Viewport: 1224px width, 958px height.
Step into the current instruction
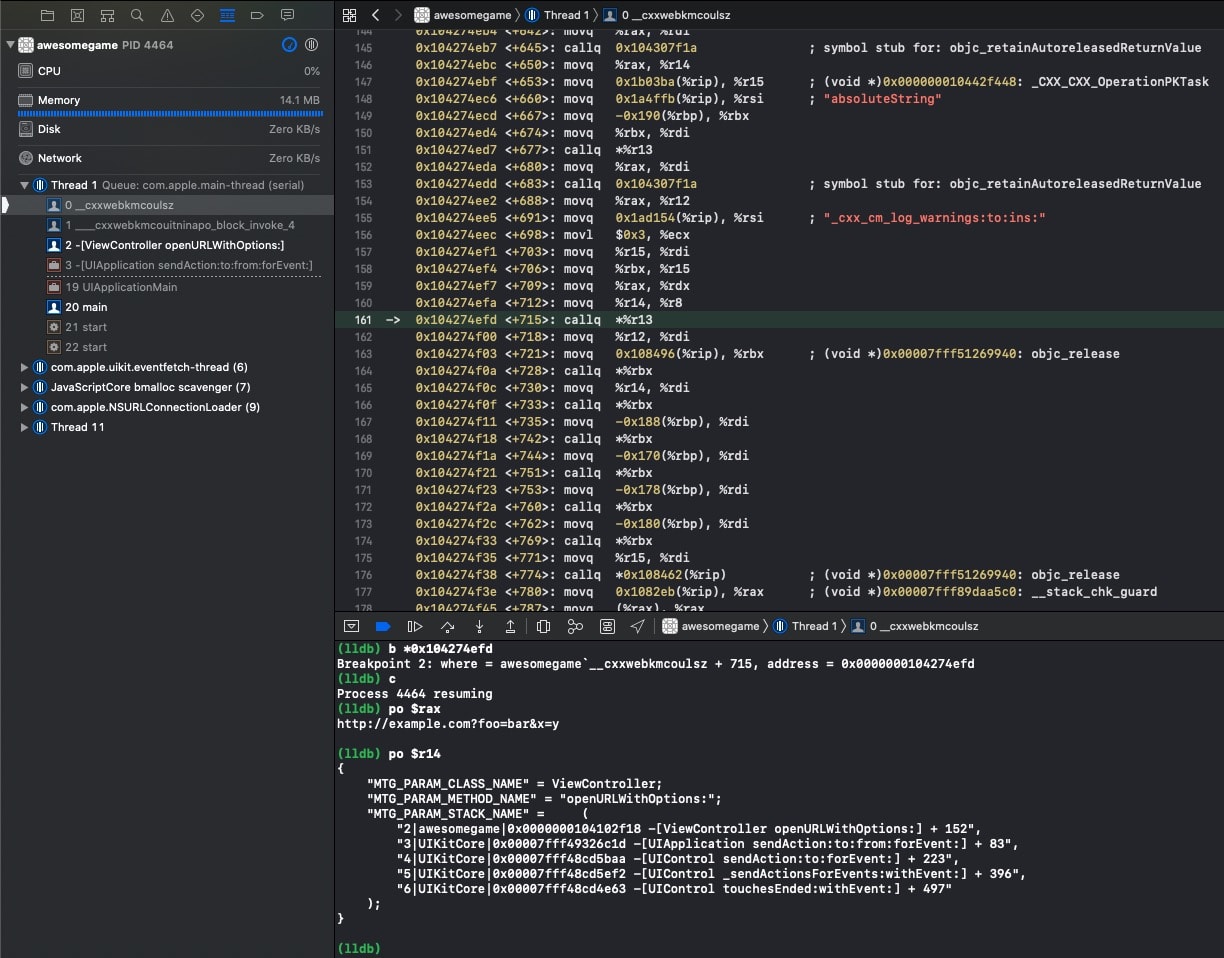point(479,626)
